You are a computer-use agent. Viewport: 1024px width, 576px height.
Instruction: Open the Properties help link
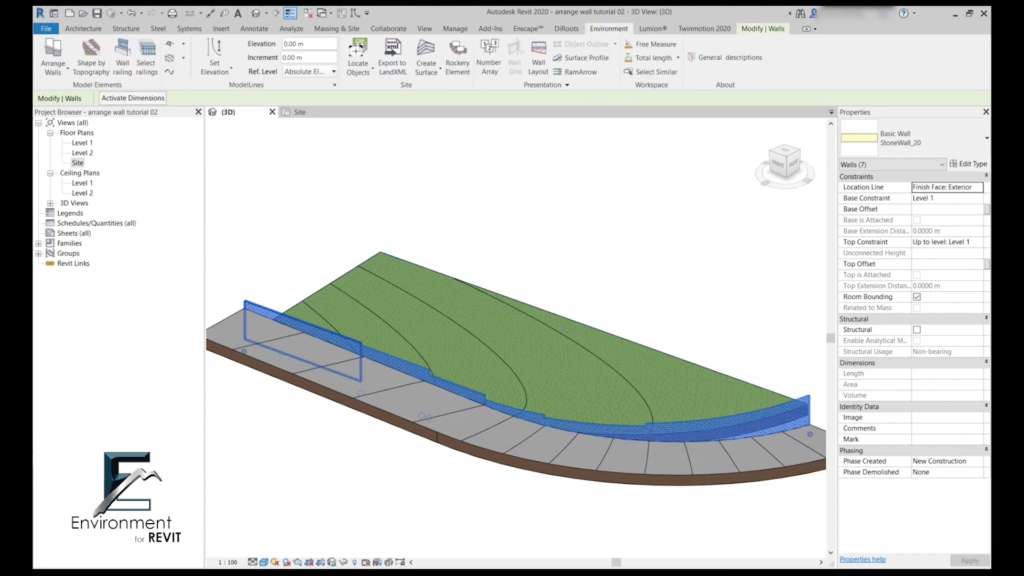point(862,560)
